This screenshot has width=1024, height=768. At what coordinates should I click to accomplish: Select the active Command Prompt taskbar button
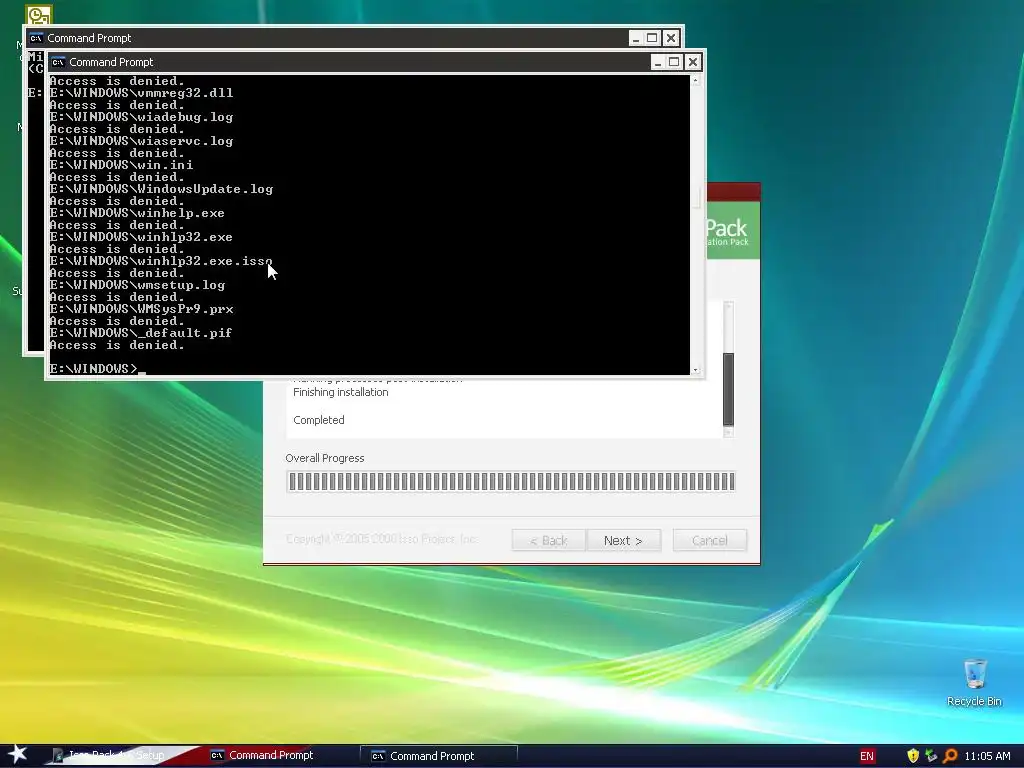(439, 756)
